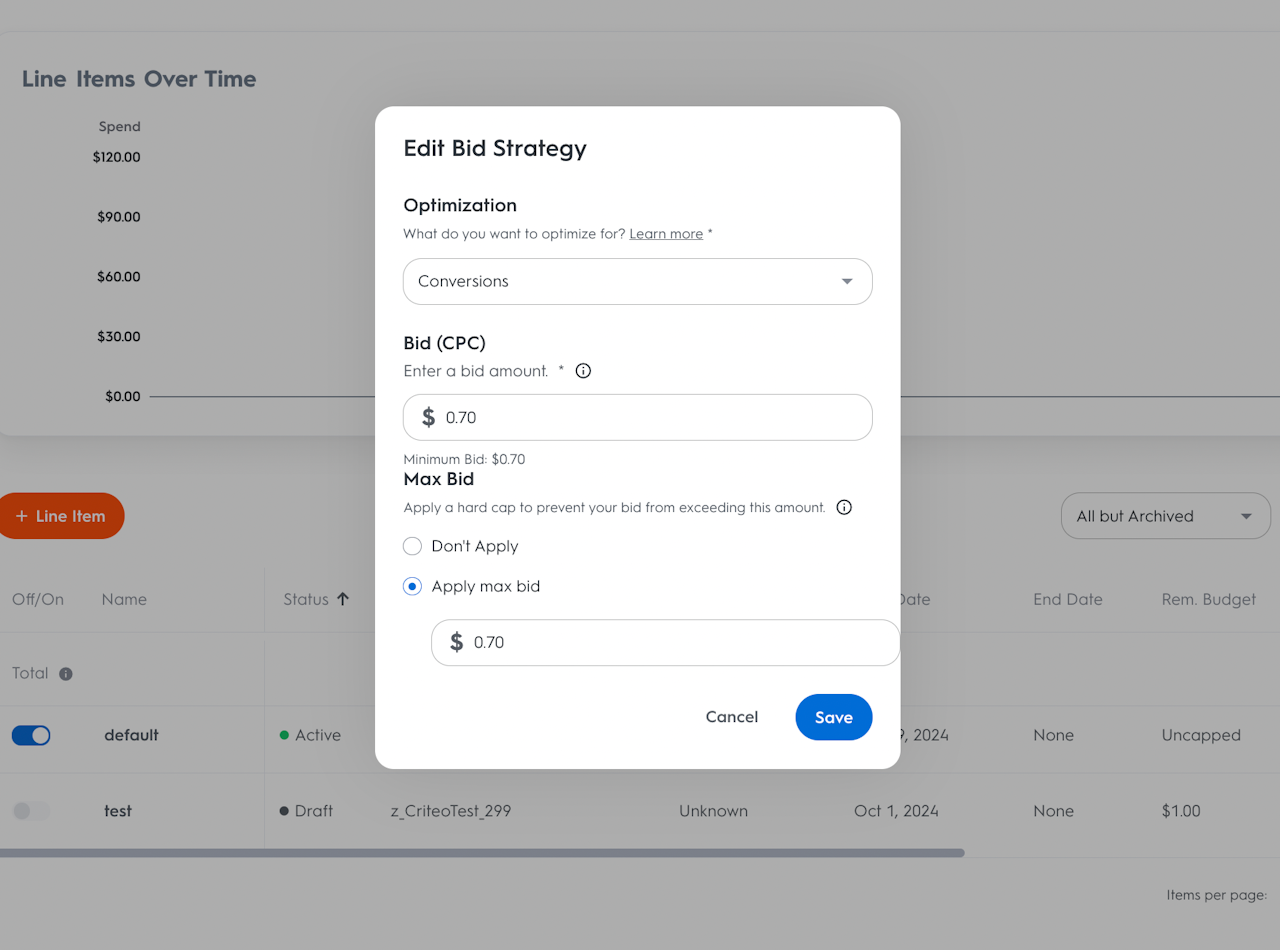Open the Learn more link
The image size is (1280, 950).
pos(666,234)
